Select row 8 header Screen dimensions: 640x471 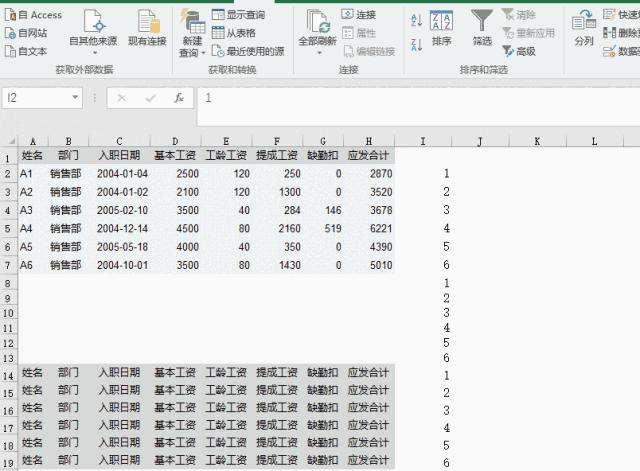pyautogui.click(x=8, y=283)
